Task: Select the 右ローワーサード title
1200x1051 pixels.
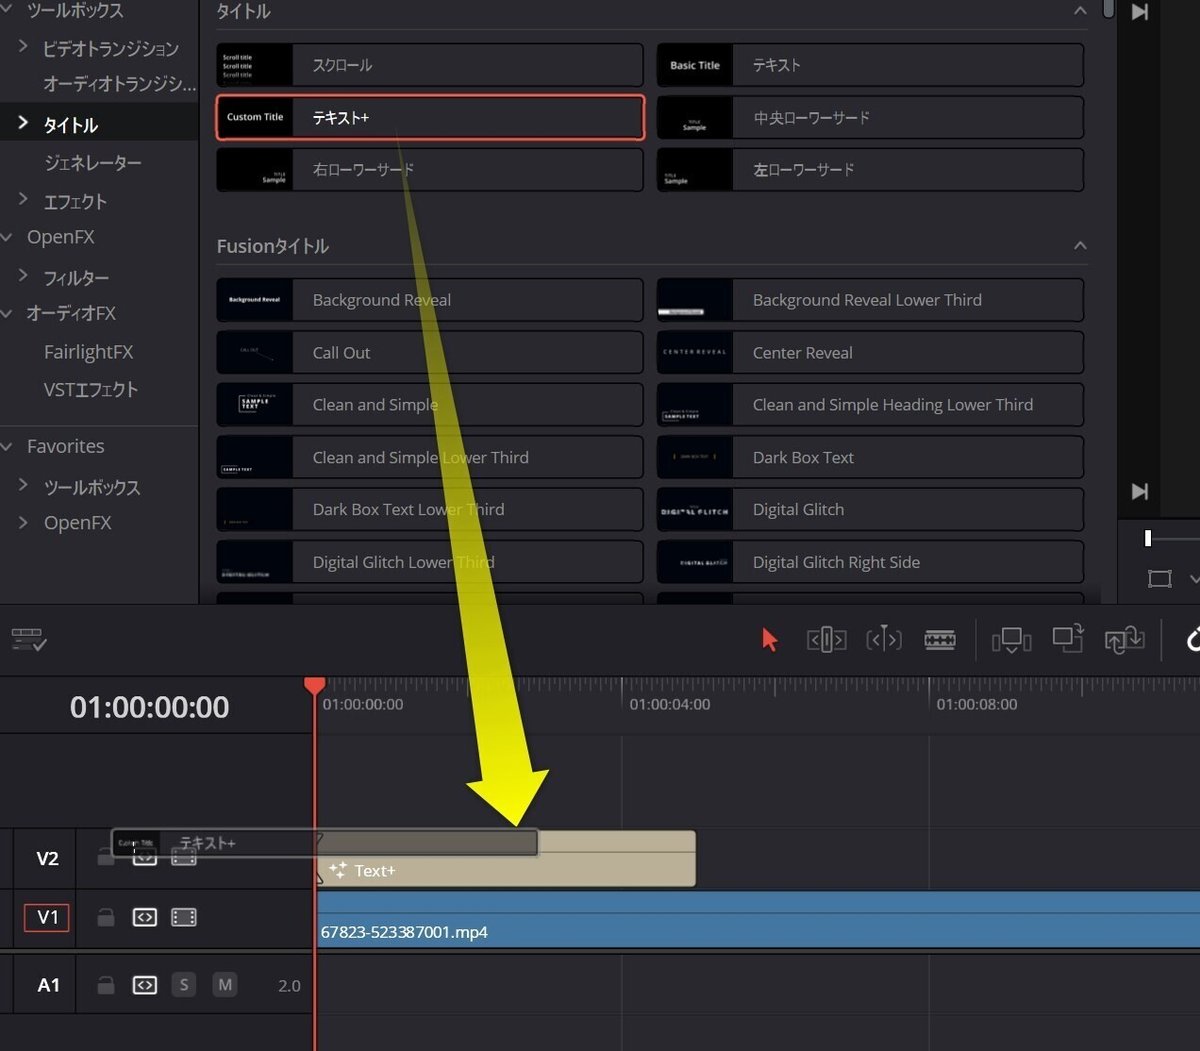Action: (430, 170)
